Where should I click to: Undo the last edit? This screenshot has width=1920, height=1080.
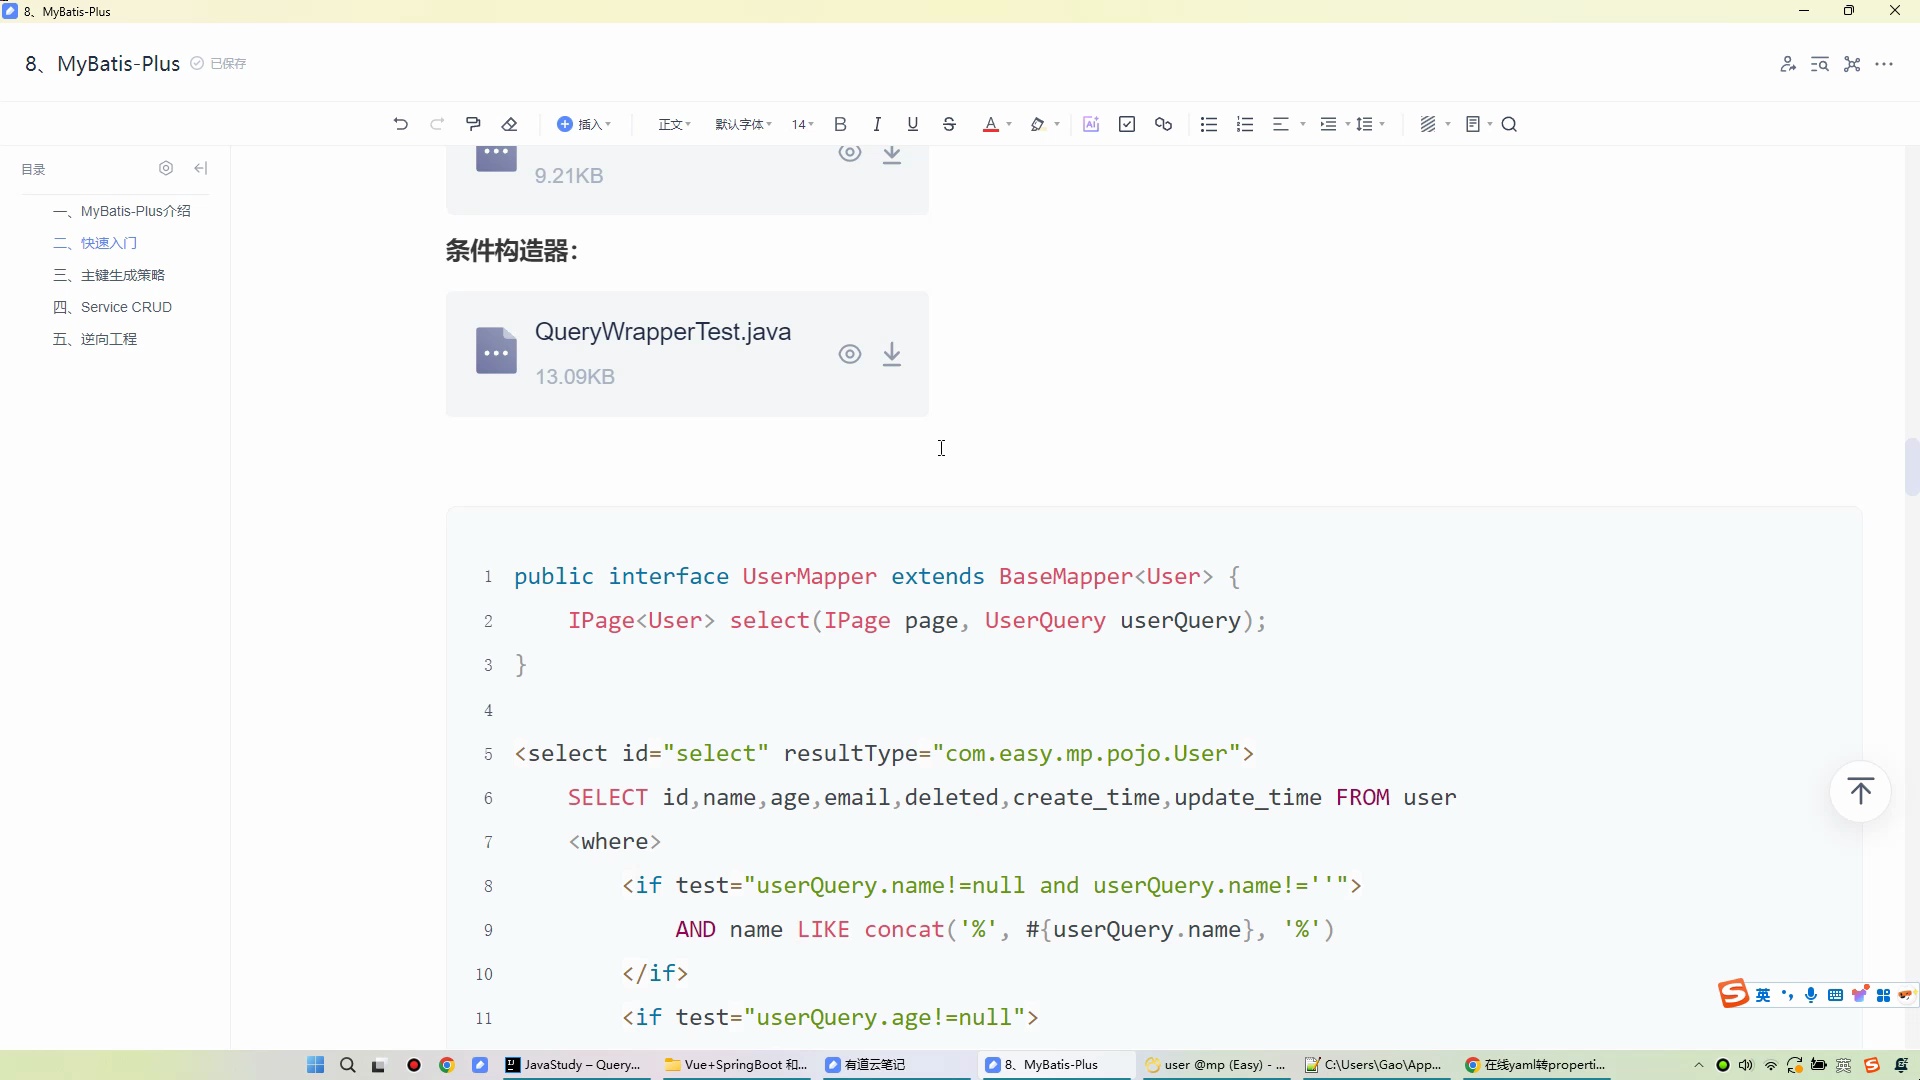400,123
